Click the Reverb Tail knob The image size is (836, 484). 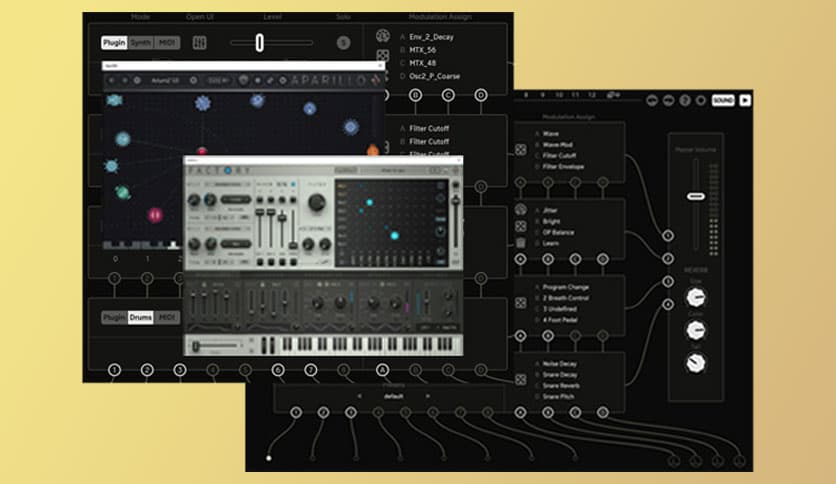pyautogui.click(x=696, y=364)
